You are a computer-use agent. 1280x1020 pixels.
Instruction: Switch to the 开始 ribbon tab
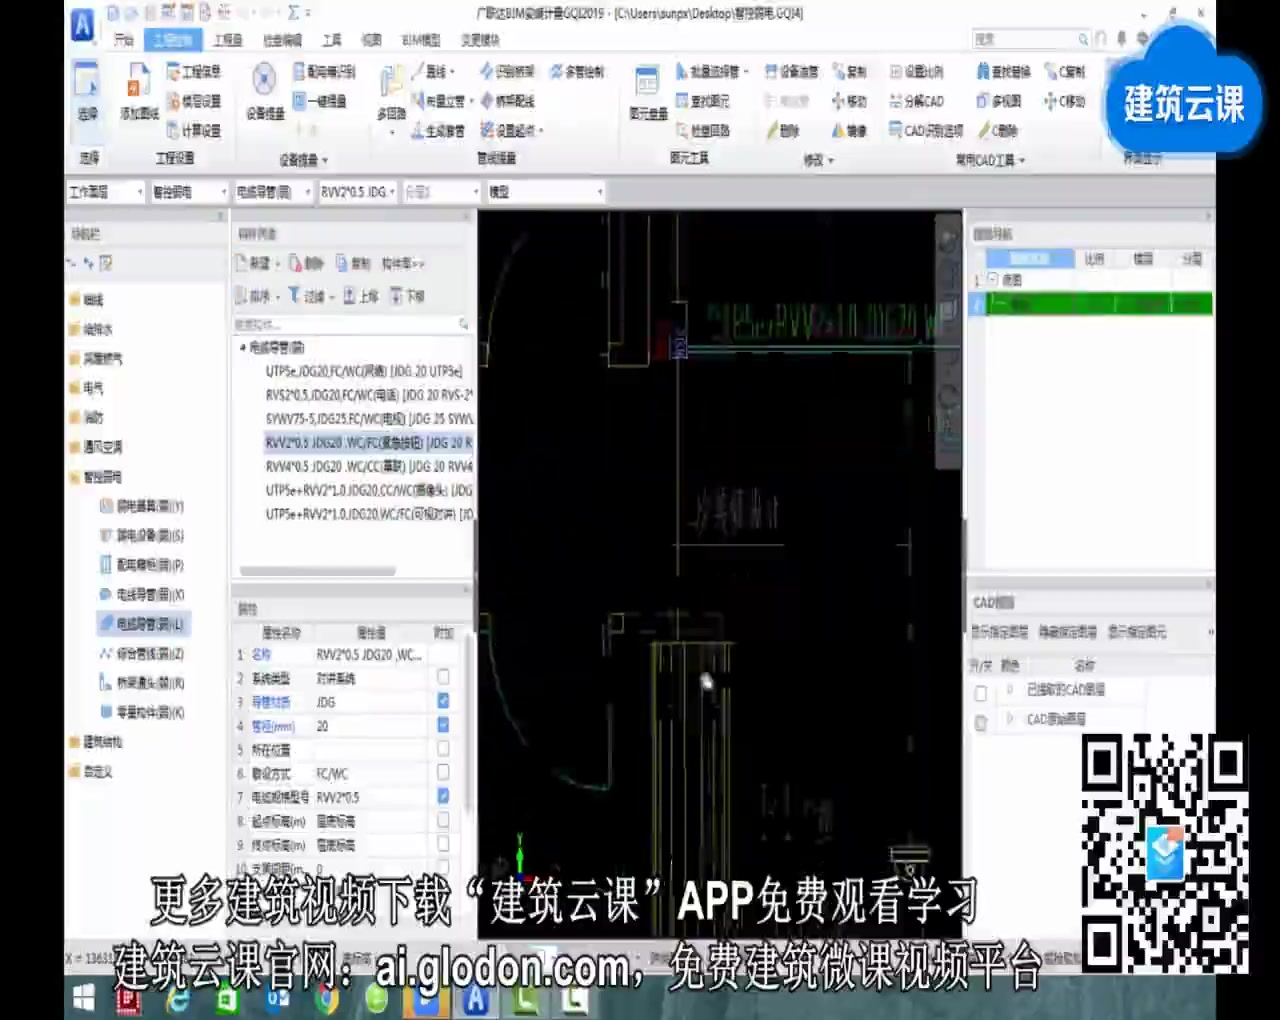click(123, 40)
